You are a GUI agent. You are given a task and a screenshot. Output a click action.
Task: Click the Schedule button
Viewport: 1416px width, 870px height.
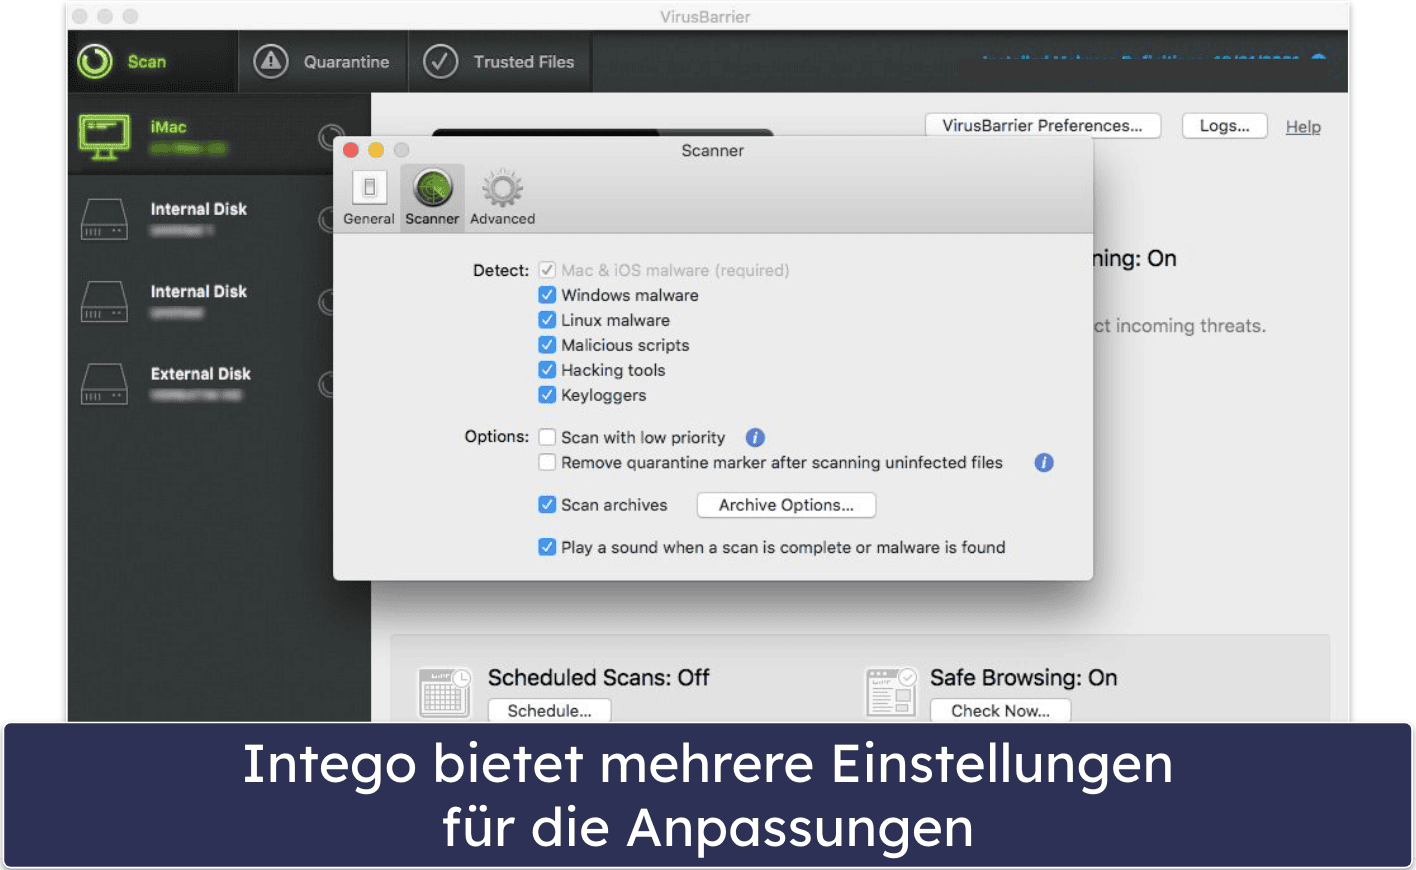549,711
